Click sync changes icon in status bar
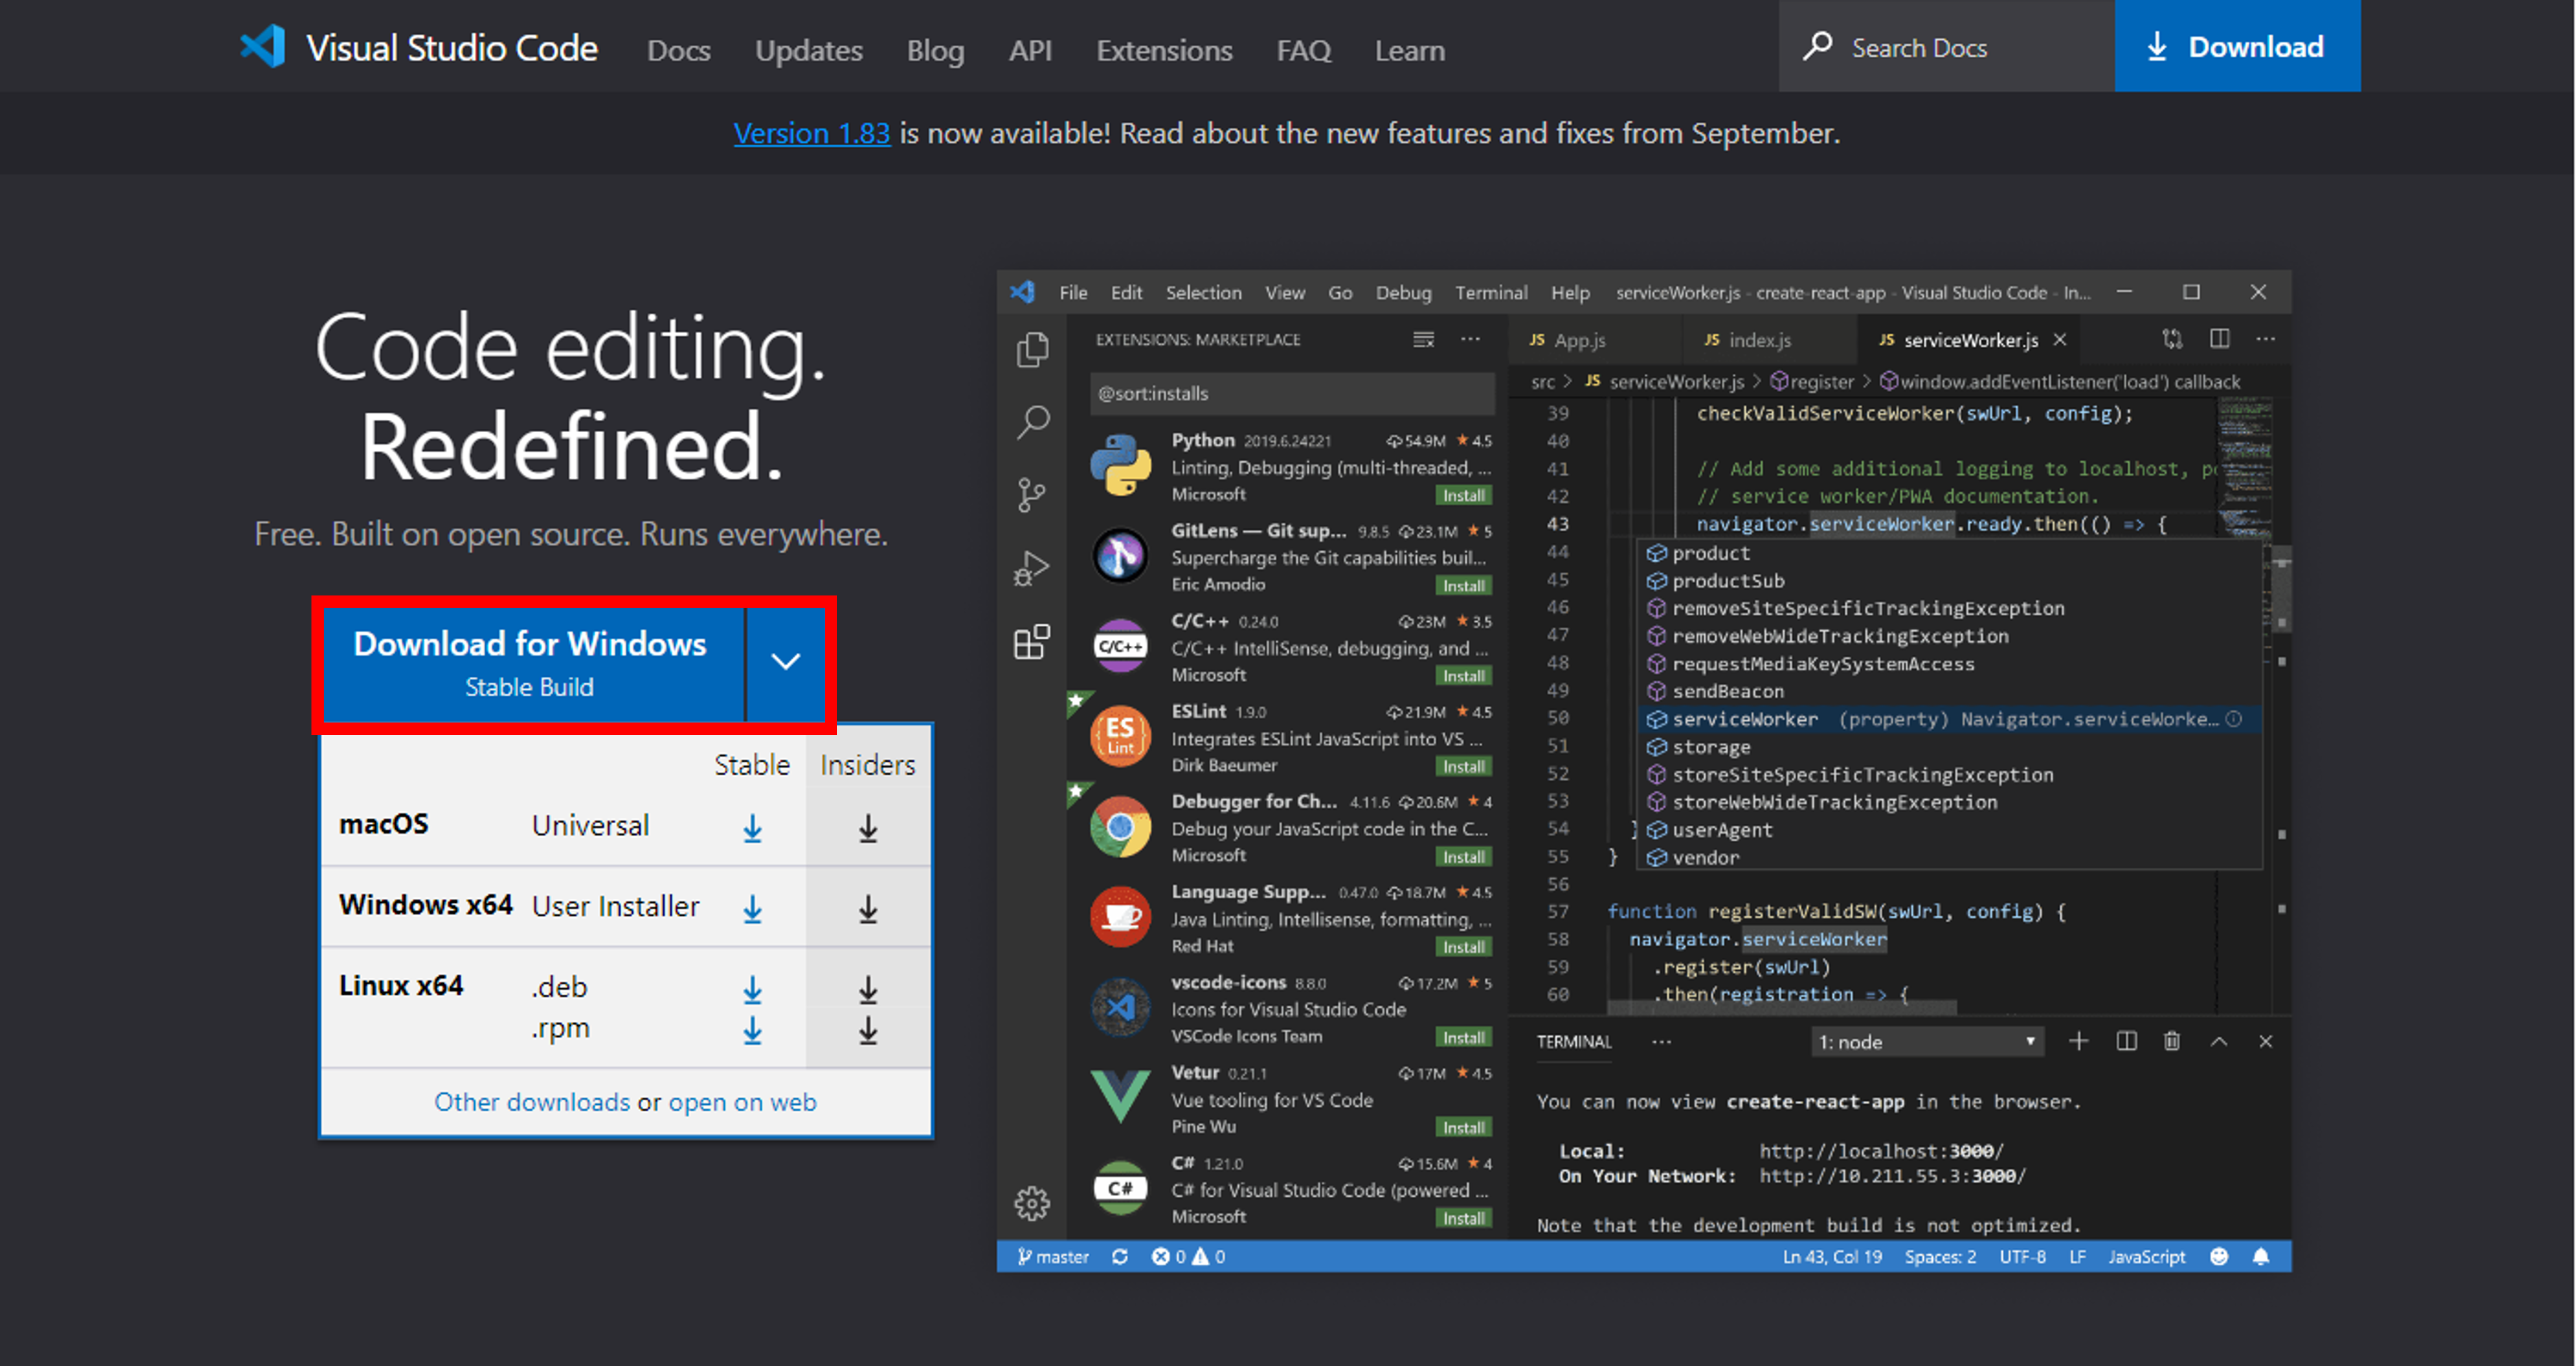The image size is (2576, 1366). click(x=1120, y=1256)
